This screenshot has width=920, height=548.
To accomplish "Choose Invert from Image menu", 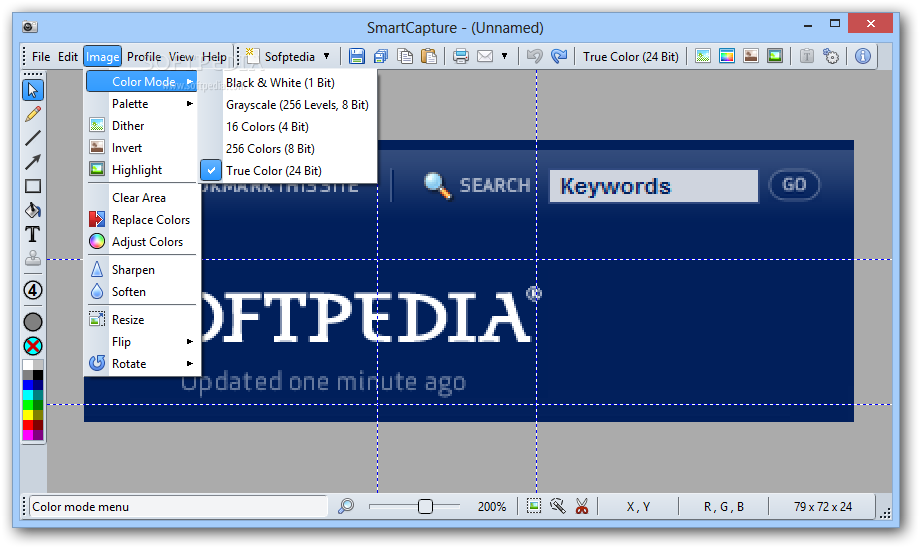I will pos(142,148).
